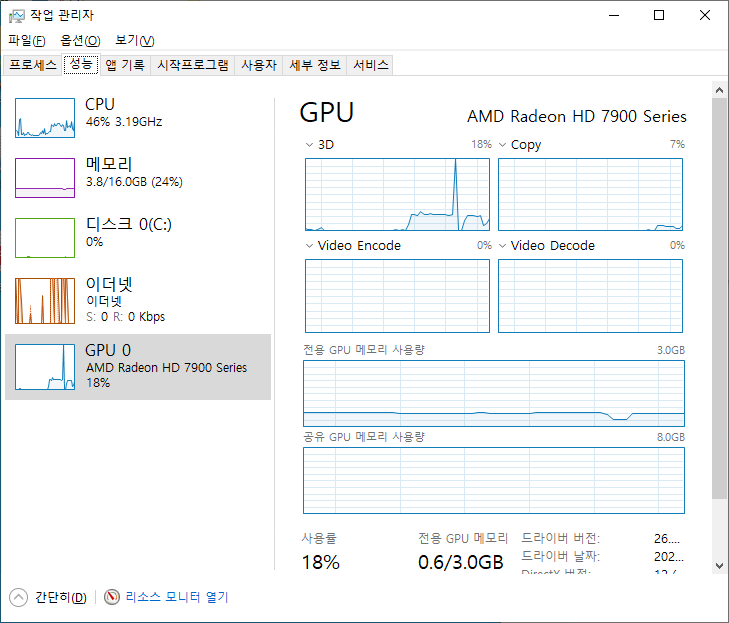Switch to the 프로세스 tab
The width and height of the screenshot is (729, 623).
tap(33, 65)
